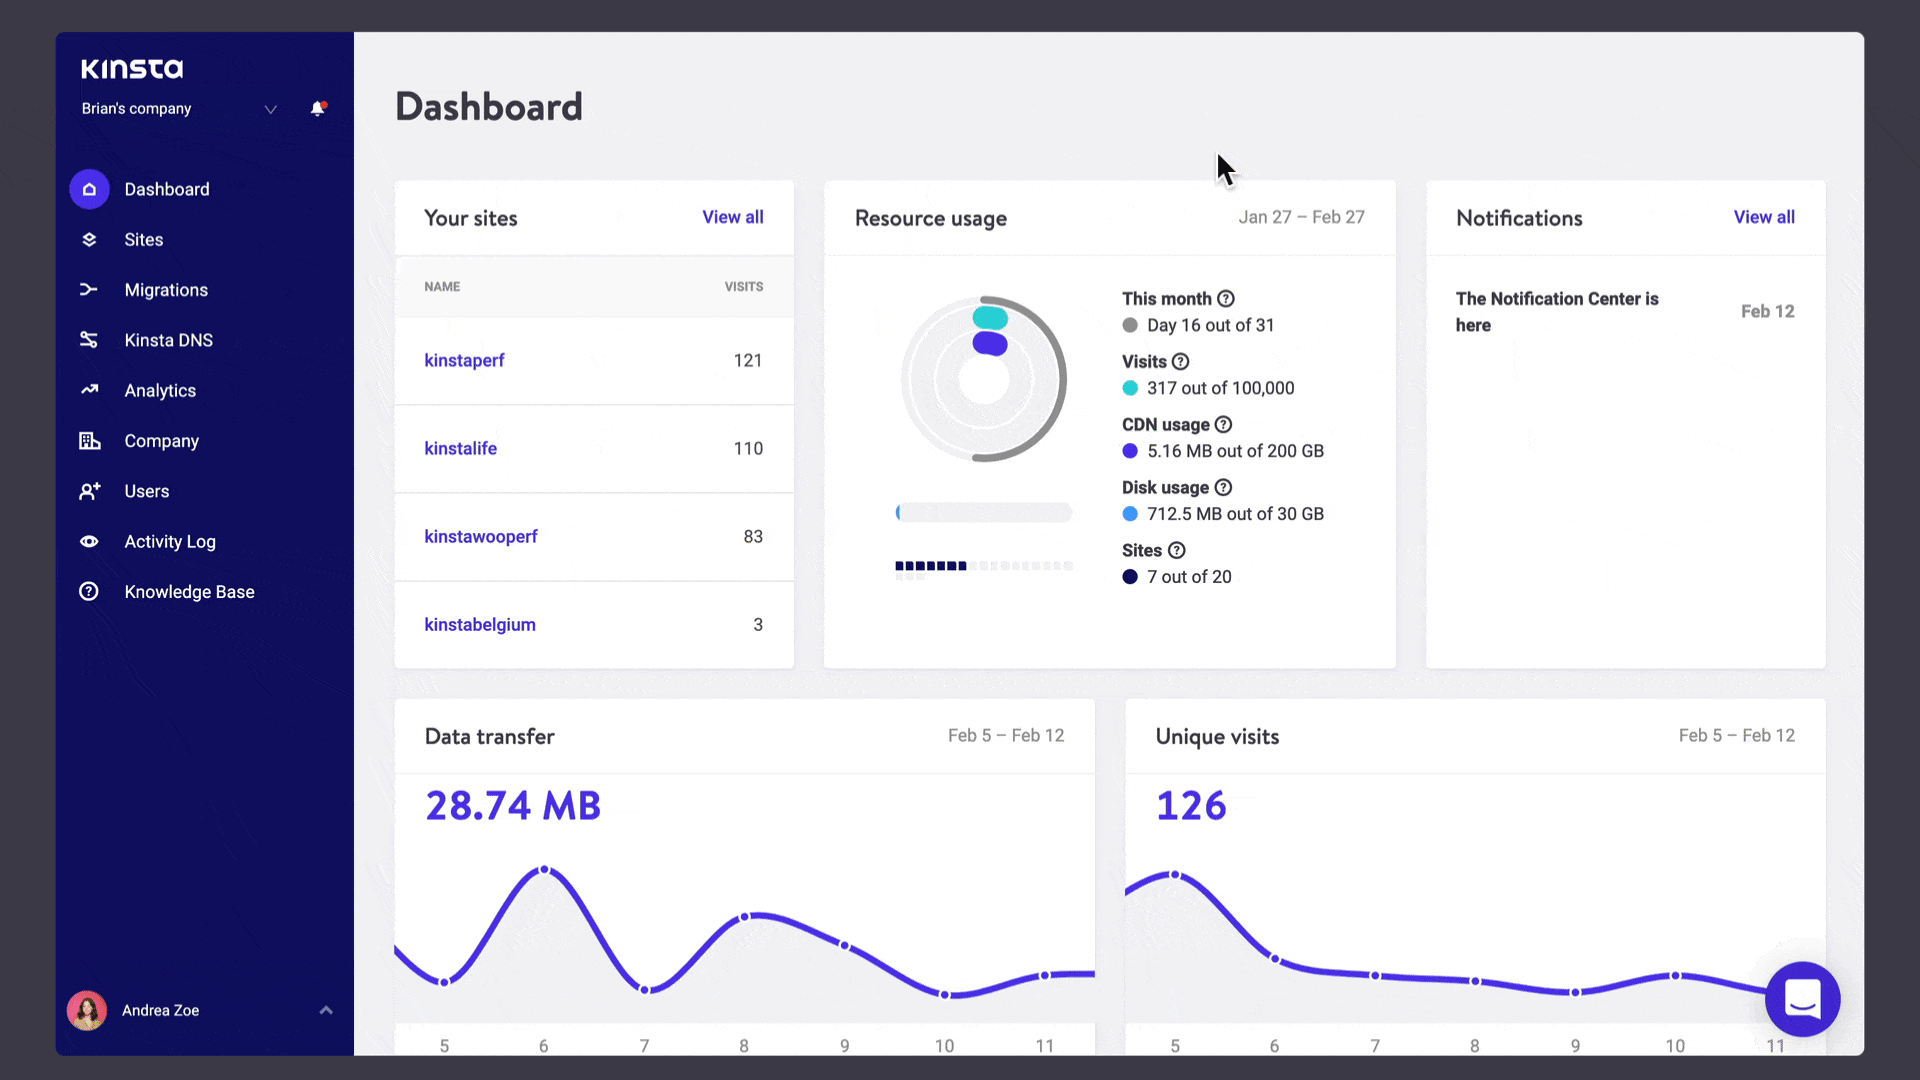Click View all sites link
1920x1080 pixels.
click(733, 216)
